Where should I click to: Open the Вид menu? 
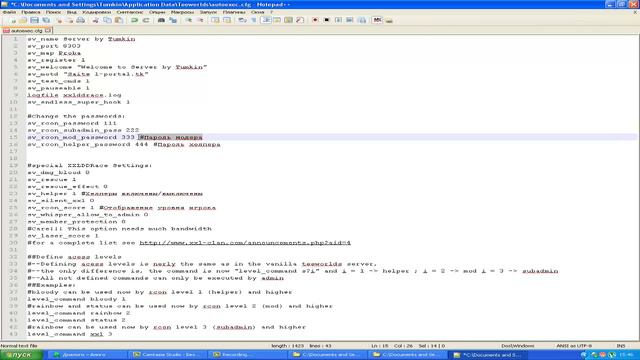(72, 12)
